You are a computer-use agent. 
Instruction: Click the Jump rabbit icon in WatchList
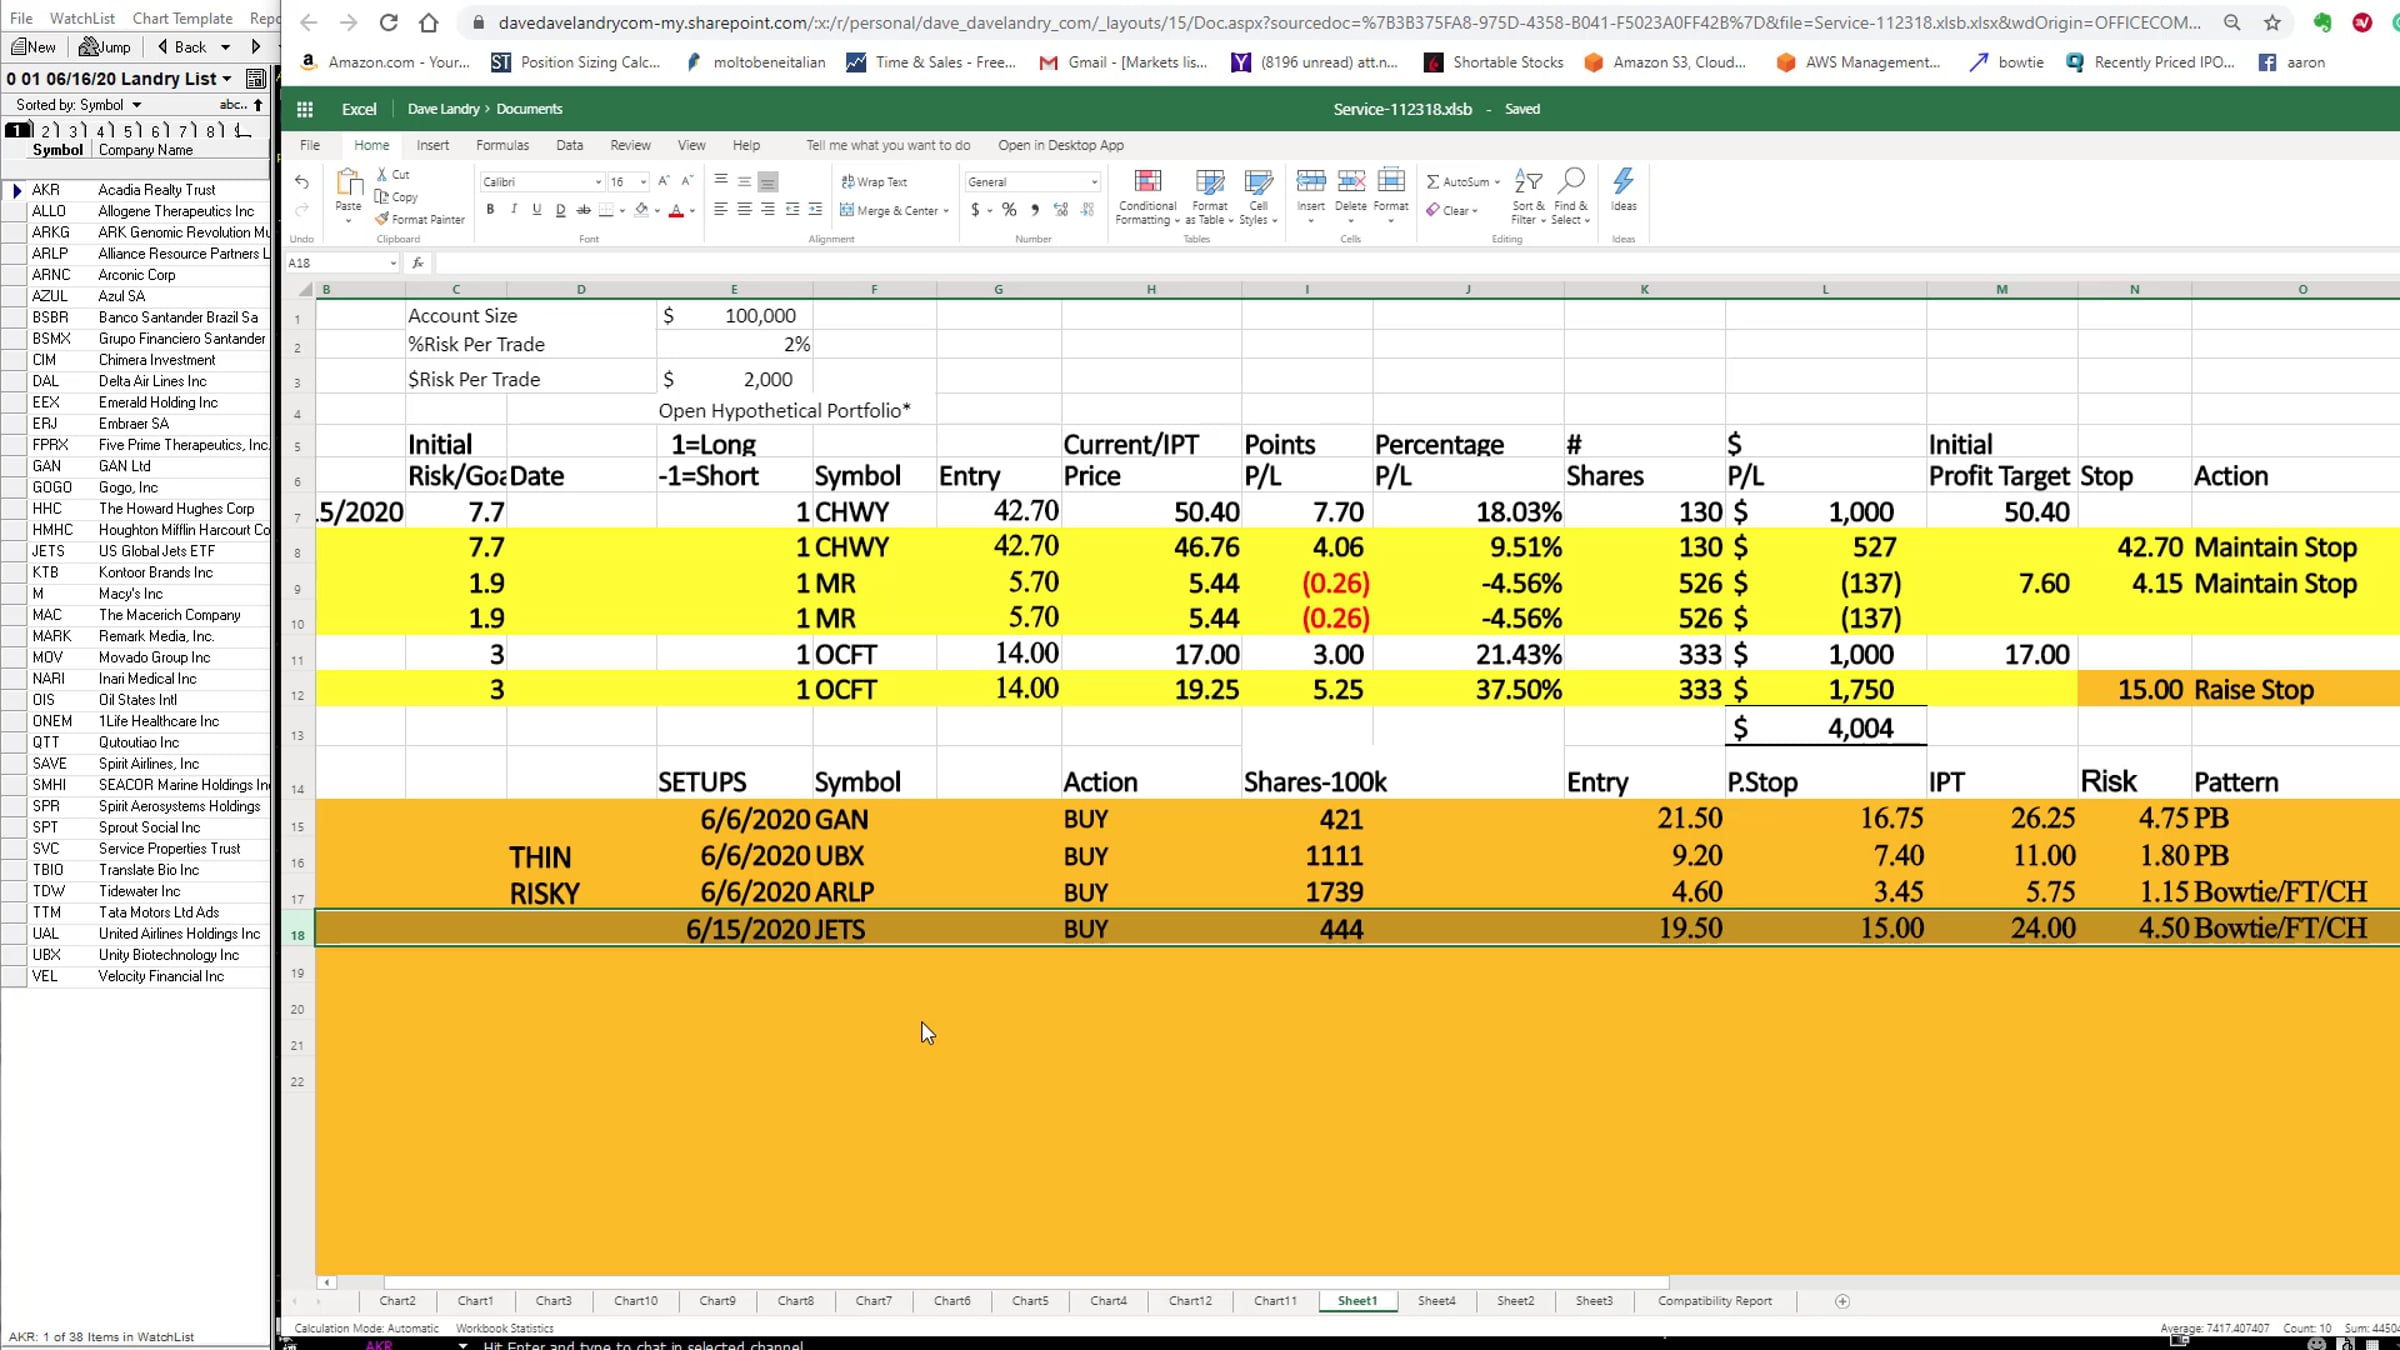[x=105, y=47]
